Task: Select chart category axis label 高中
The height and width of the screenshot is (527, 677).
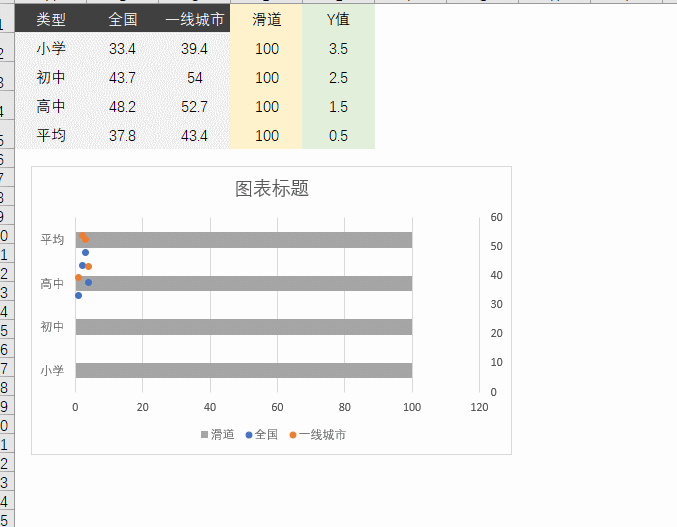Action: pos(52,284)
